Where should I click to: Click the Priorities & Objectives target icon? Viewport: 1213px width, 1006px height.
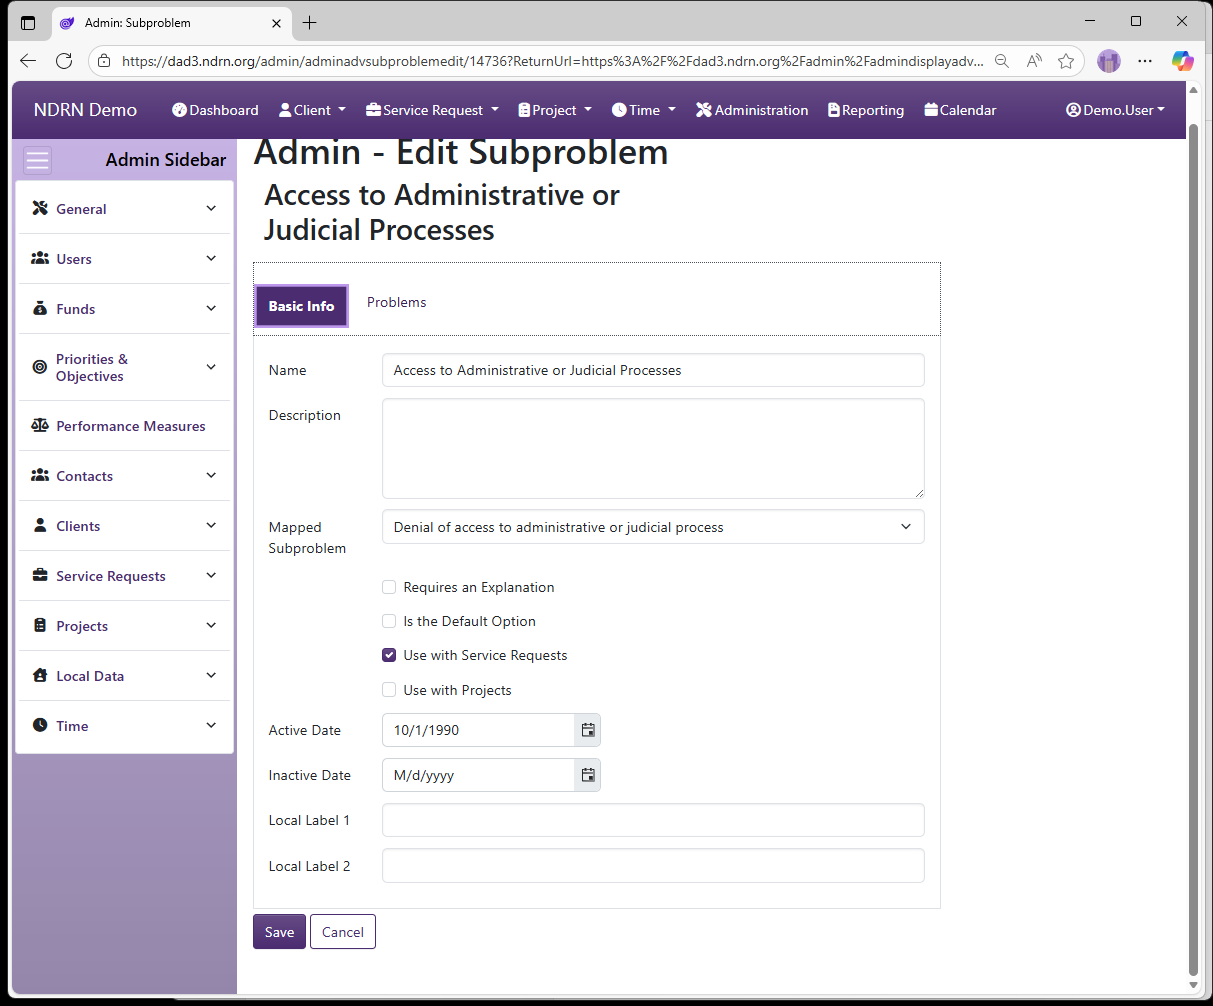click(40, 367)
